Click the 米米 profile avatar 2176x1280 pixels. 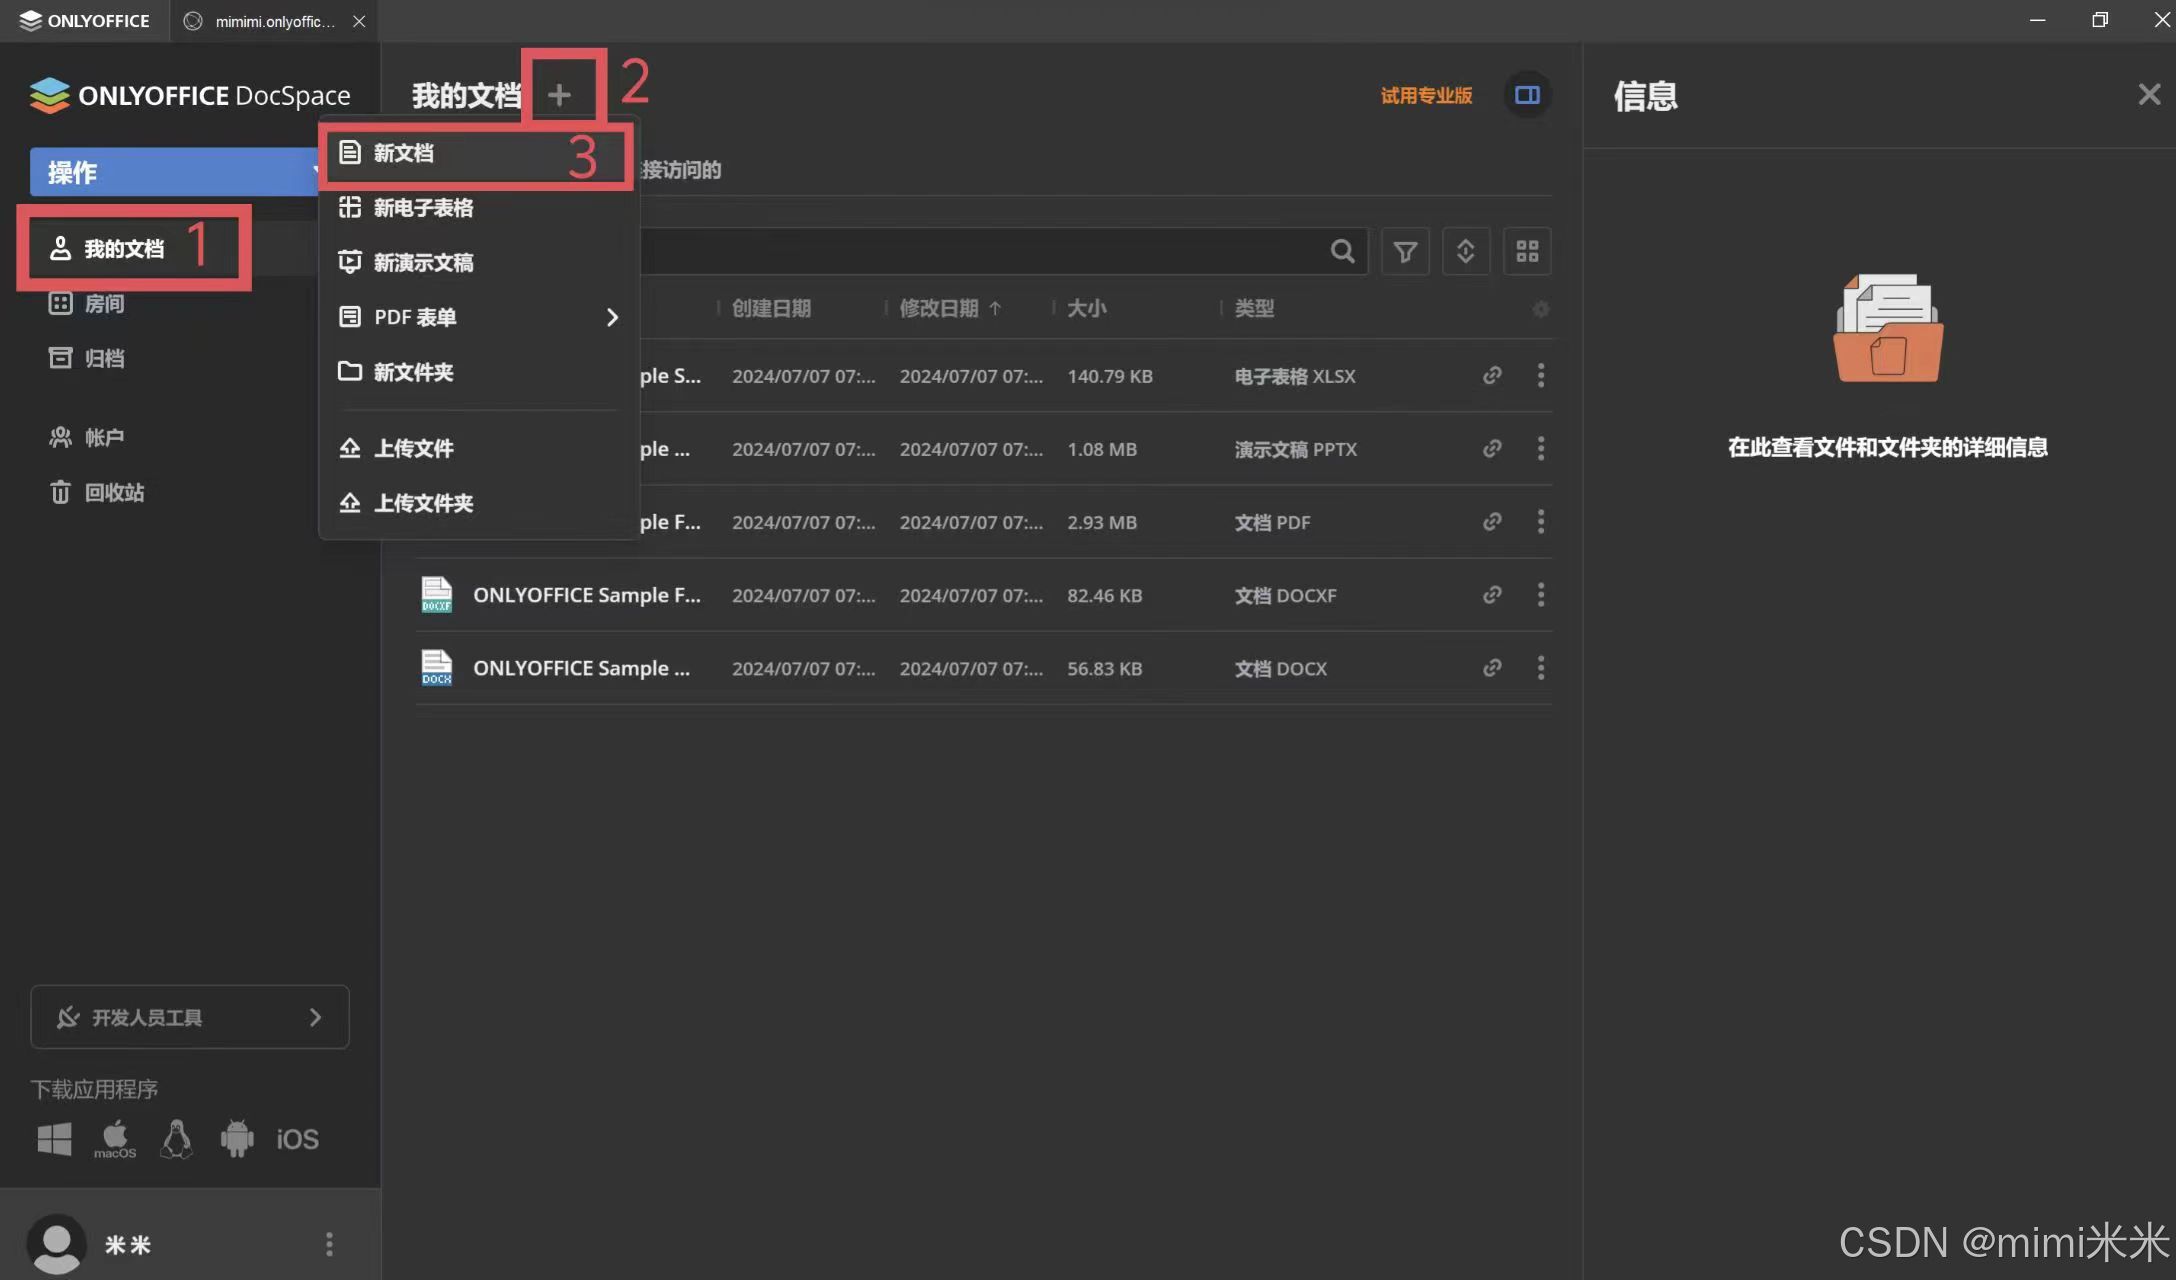point(56,1244)
